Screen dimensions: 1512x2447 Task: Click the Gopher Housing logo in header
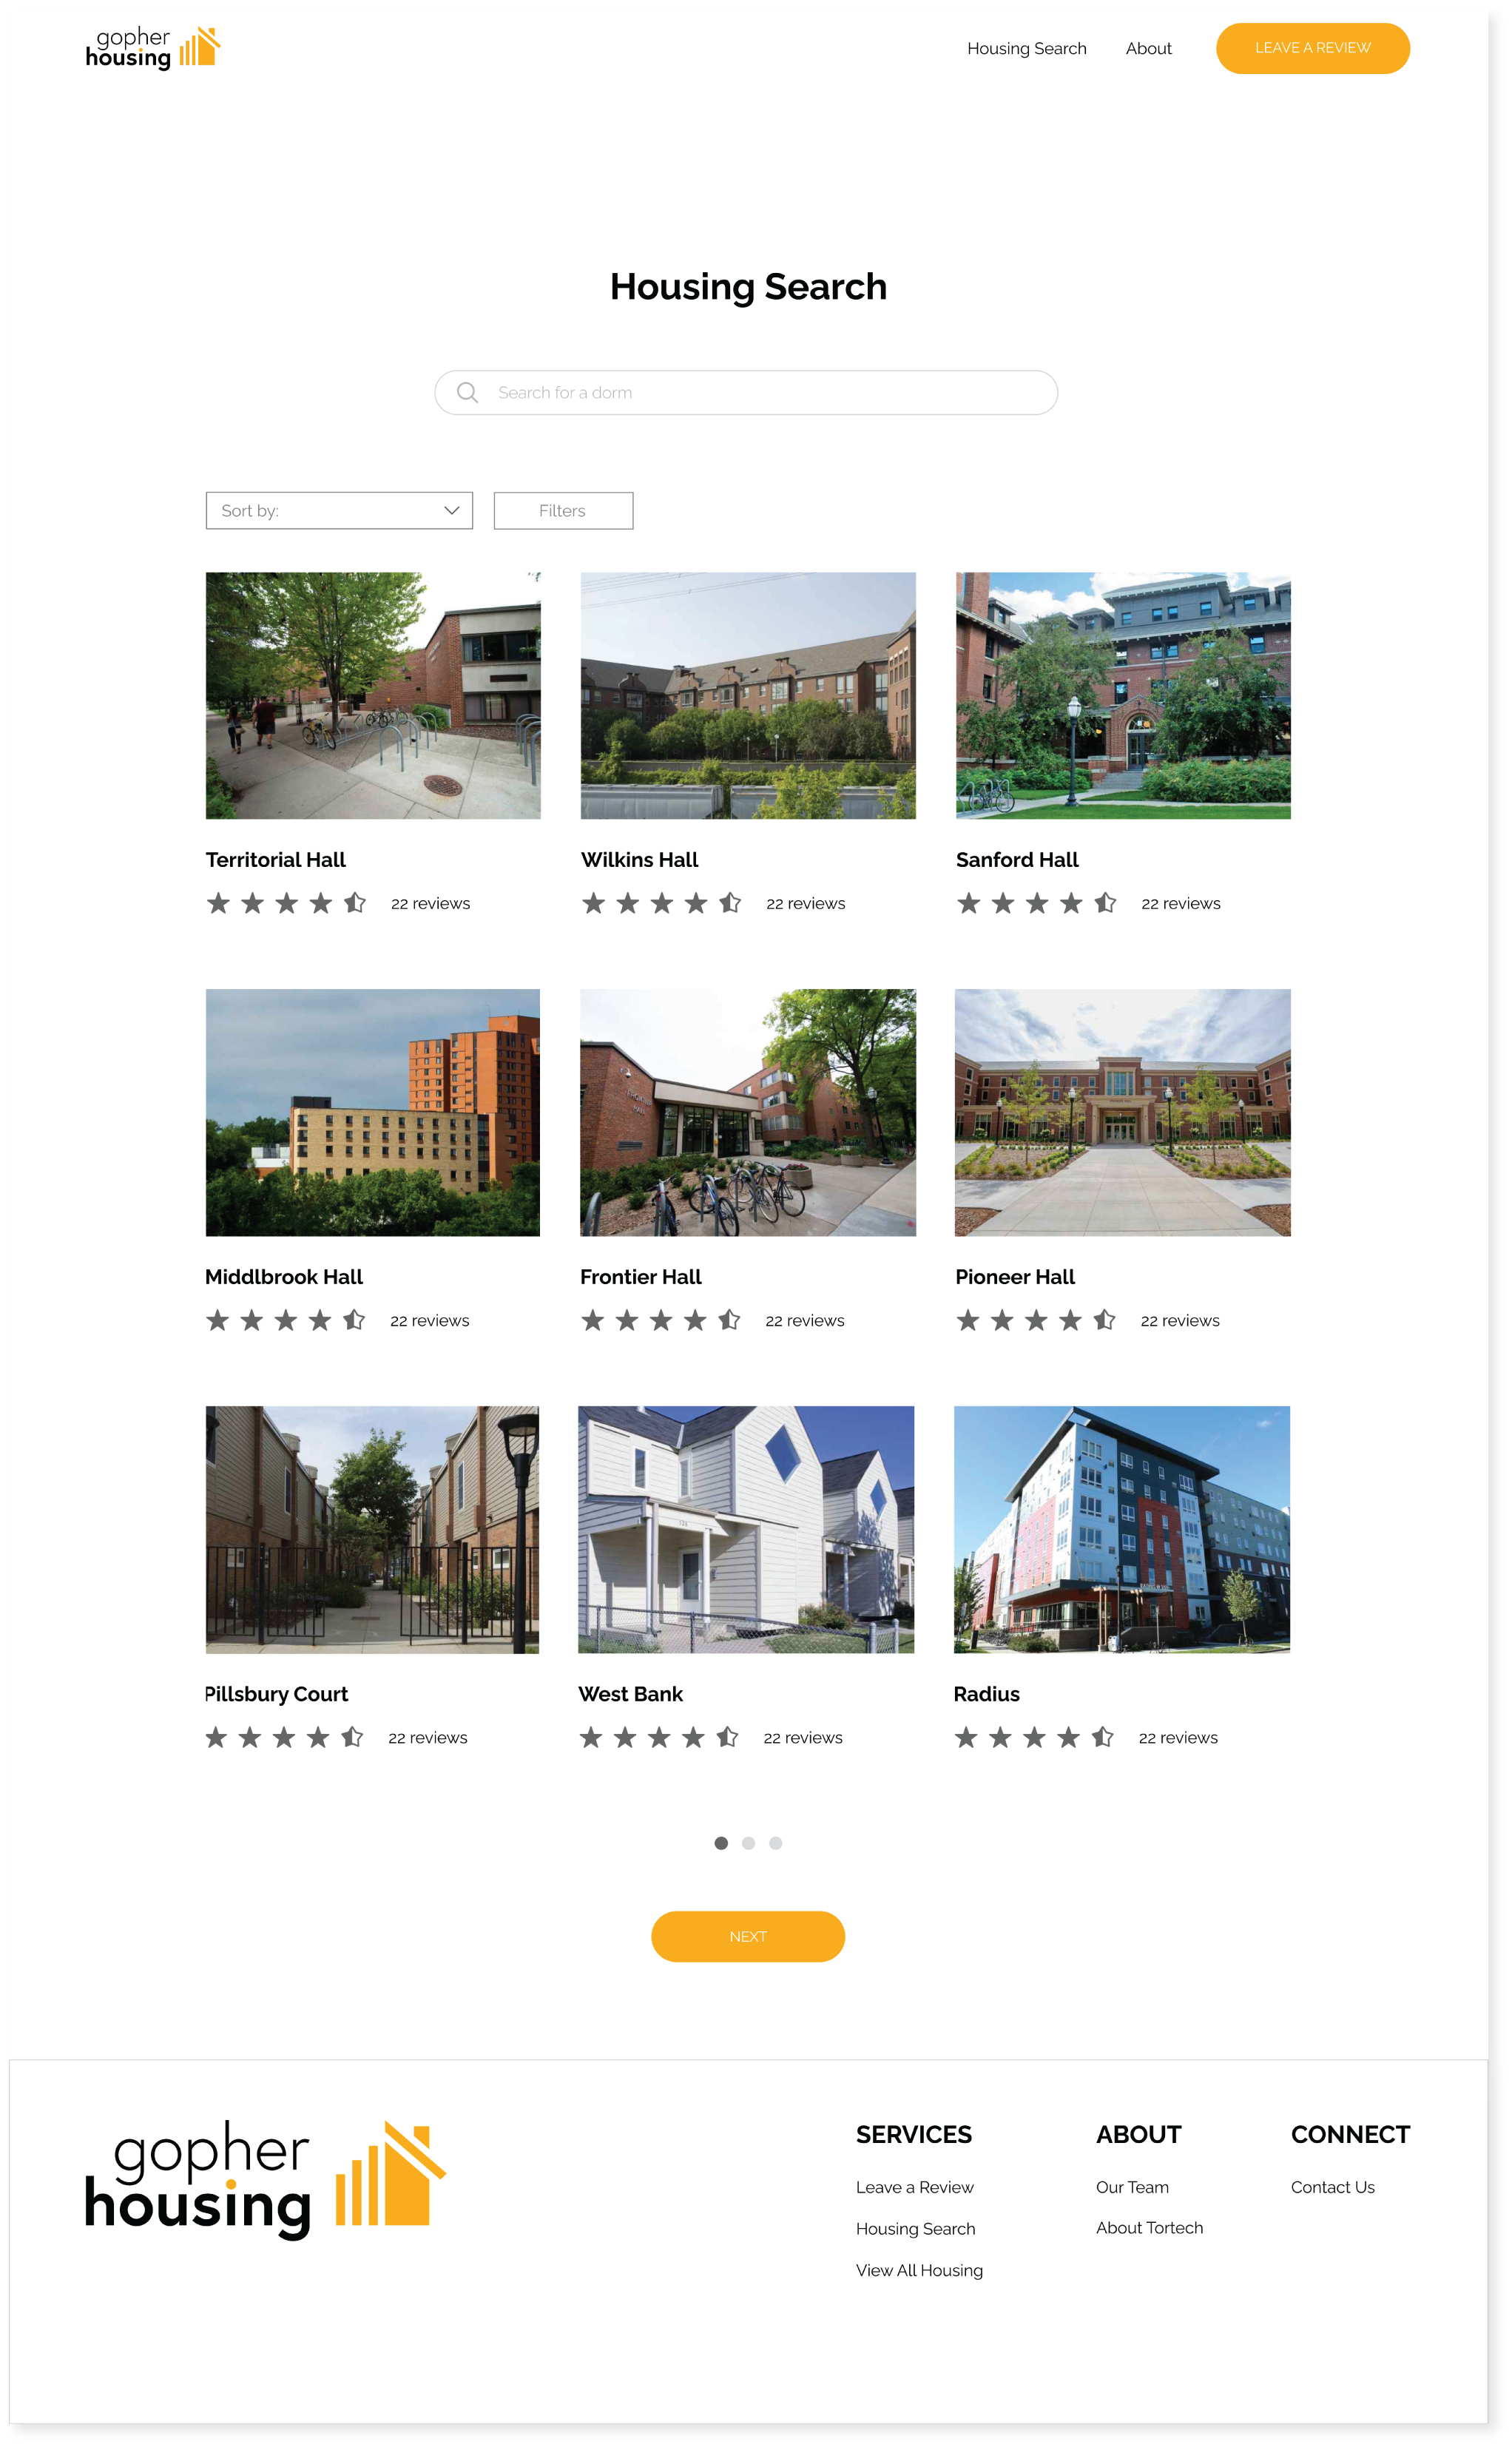point(152,48)
